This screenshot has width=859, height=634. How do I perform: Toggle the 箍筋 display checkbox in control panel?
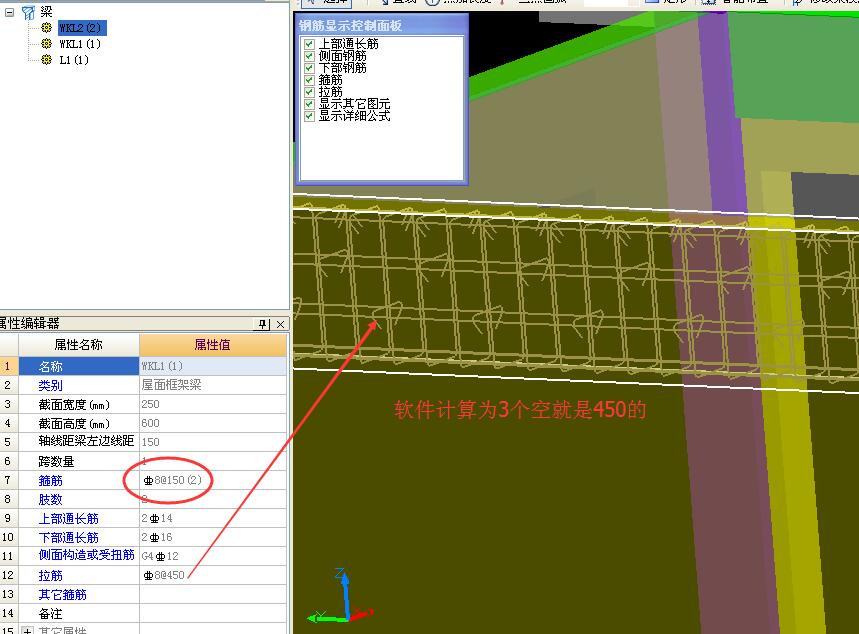[309, 80]
